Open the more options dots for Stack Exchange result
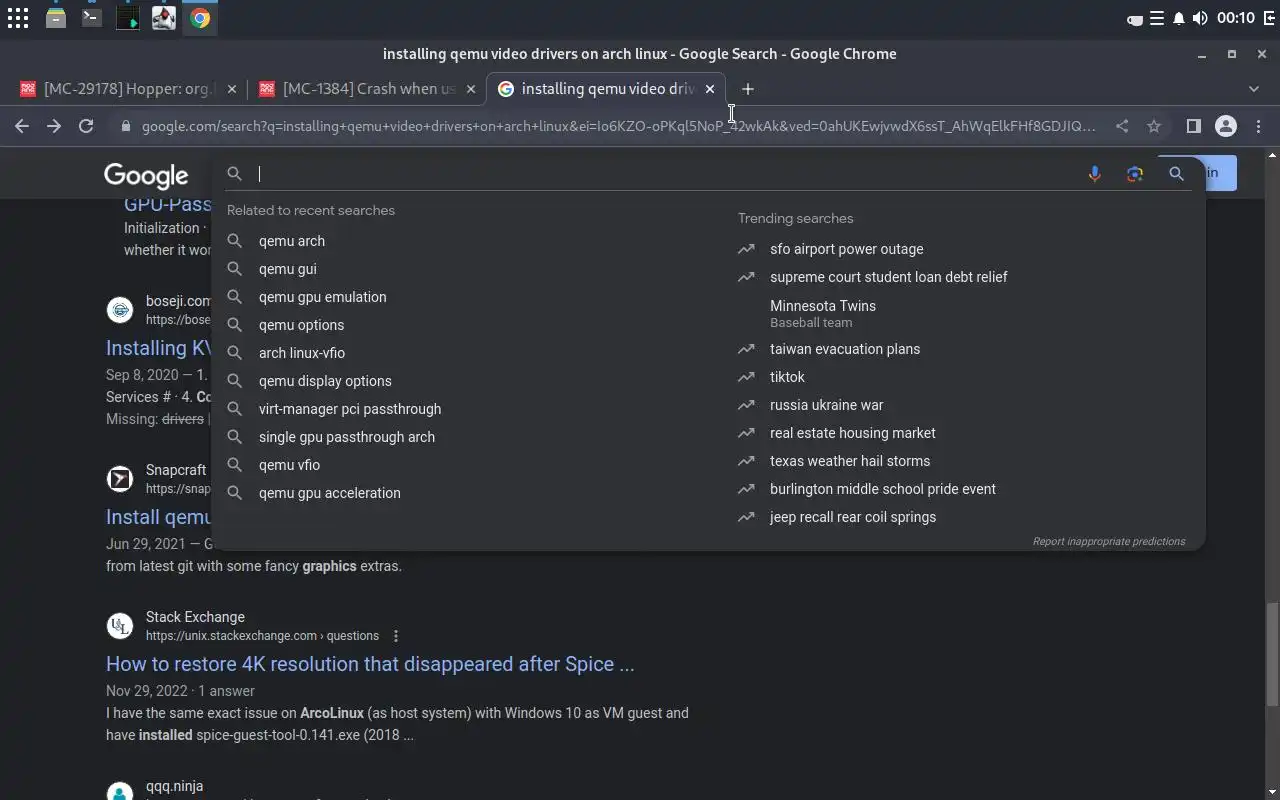The image size is (1280, 800). (396, 636)
